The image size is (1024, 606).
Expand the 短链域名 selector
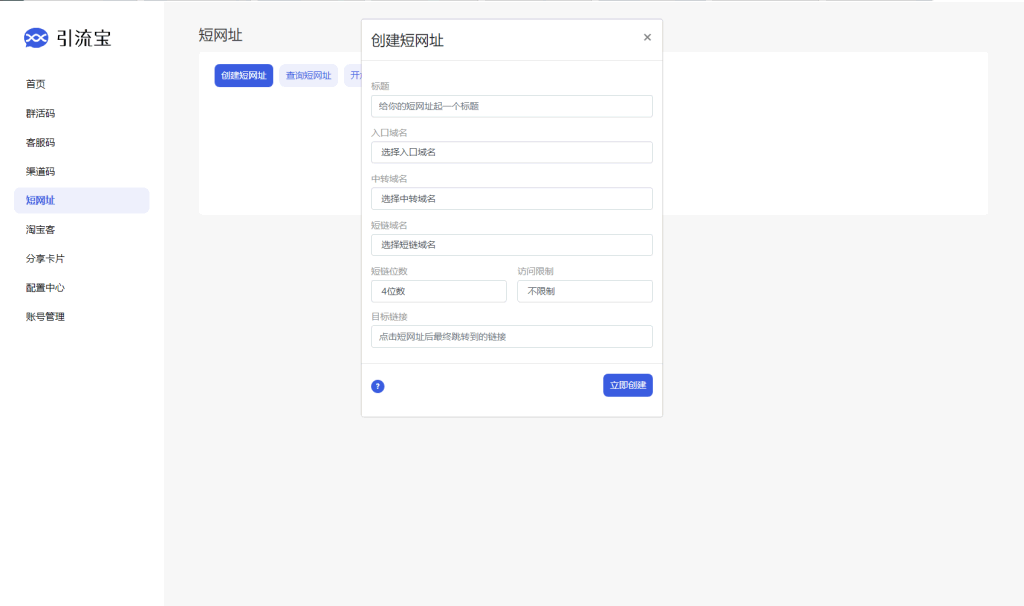pos(511,245)
